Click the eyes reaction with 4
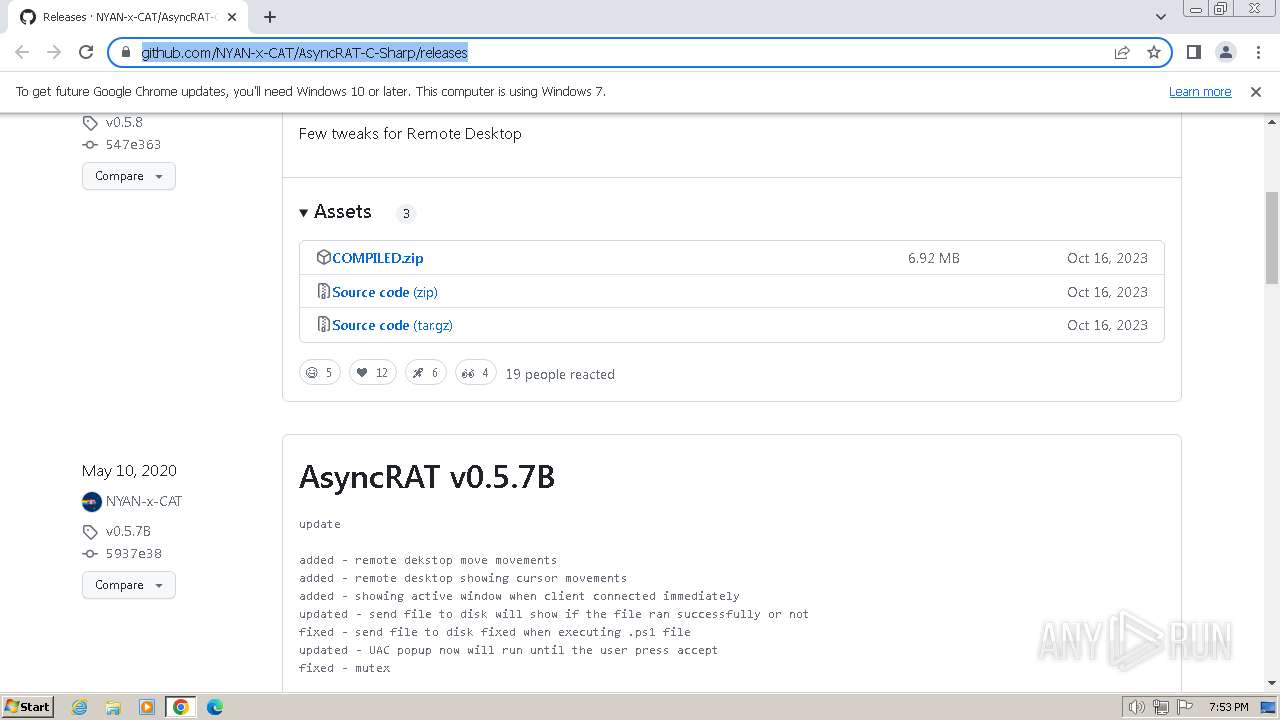Screen dimensions: 1280x720 point(476,373)
